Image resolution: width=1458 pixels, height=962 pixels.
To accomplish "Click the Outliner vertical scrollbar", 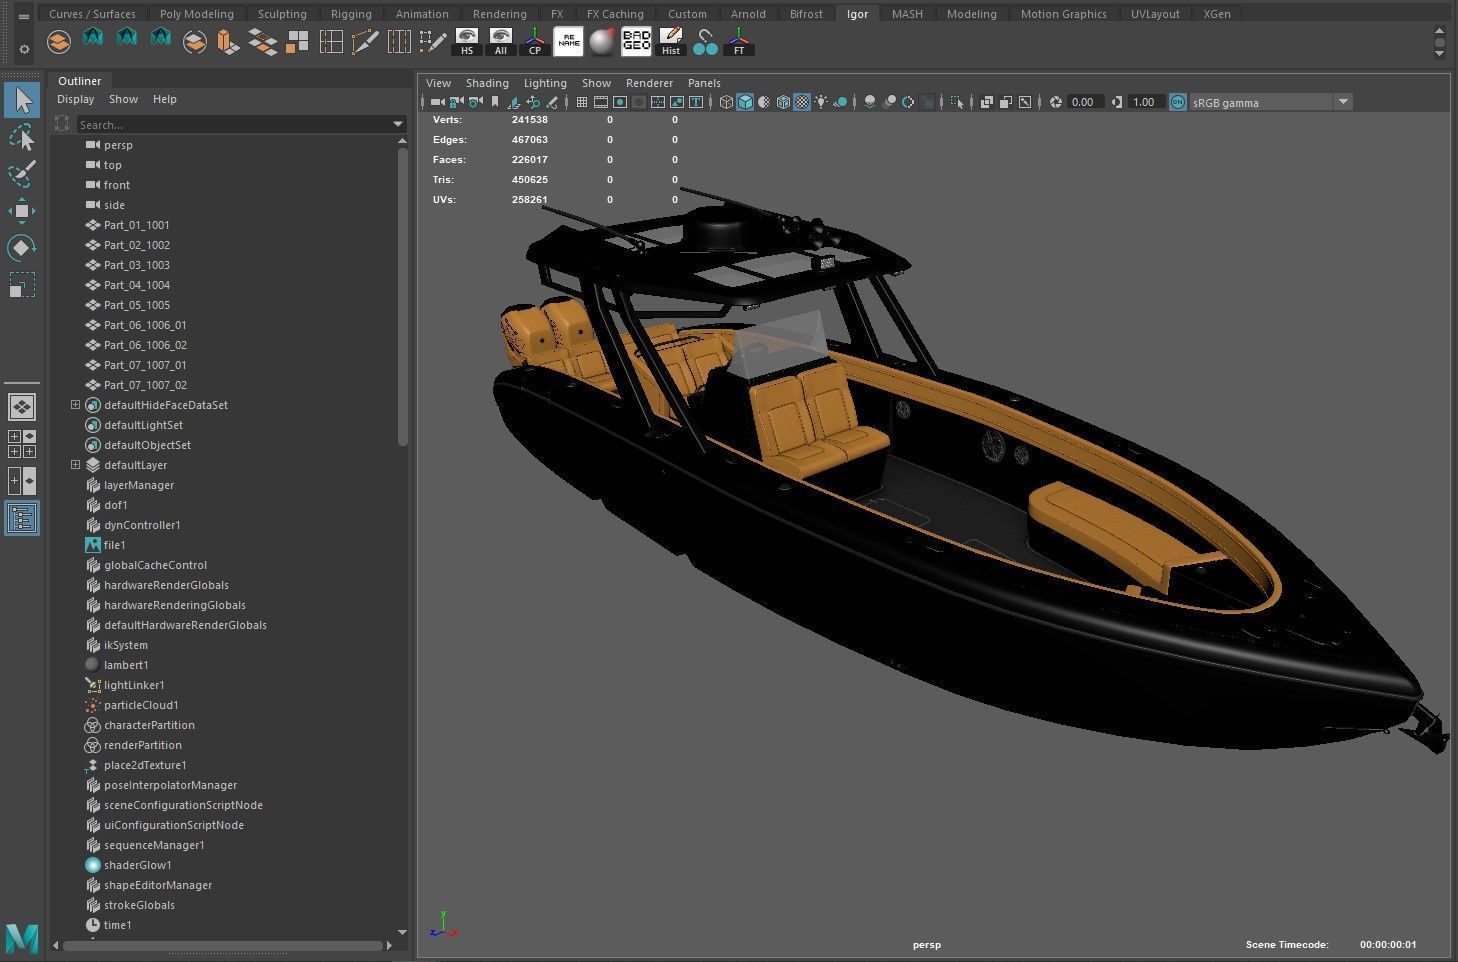I will [x=403, y=296].
